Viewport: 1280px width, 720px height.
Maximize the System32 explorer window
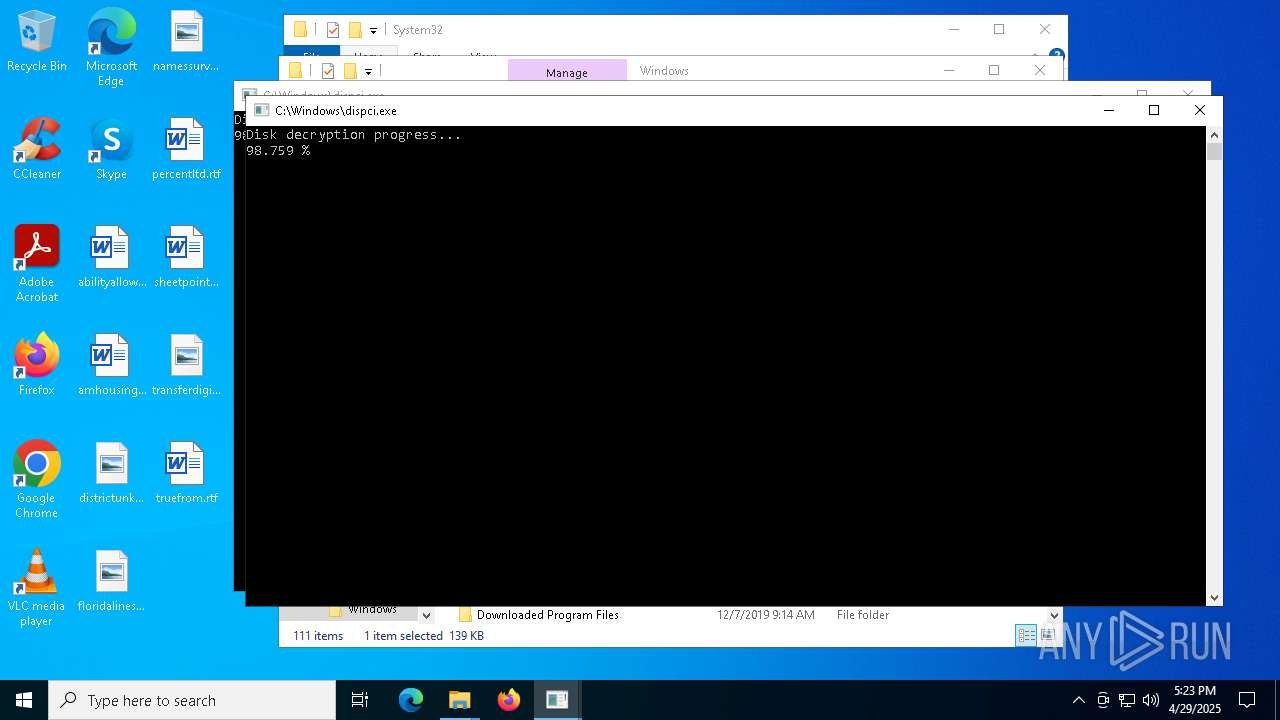point(999,29)
